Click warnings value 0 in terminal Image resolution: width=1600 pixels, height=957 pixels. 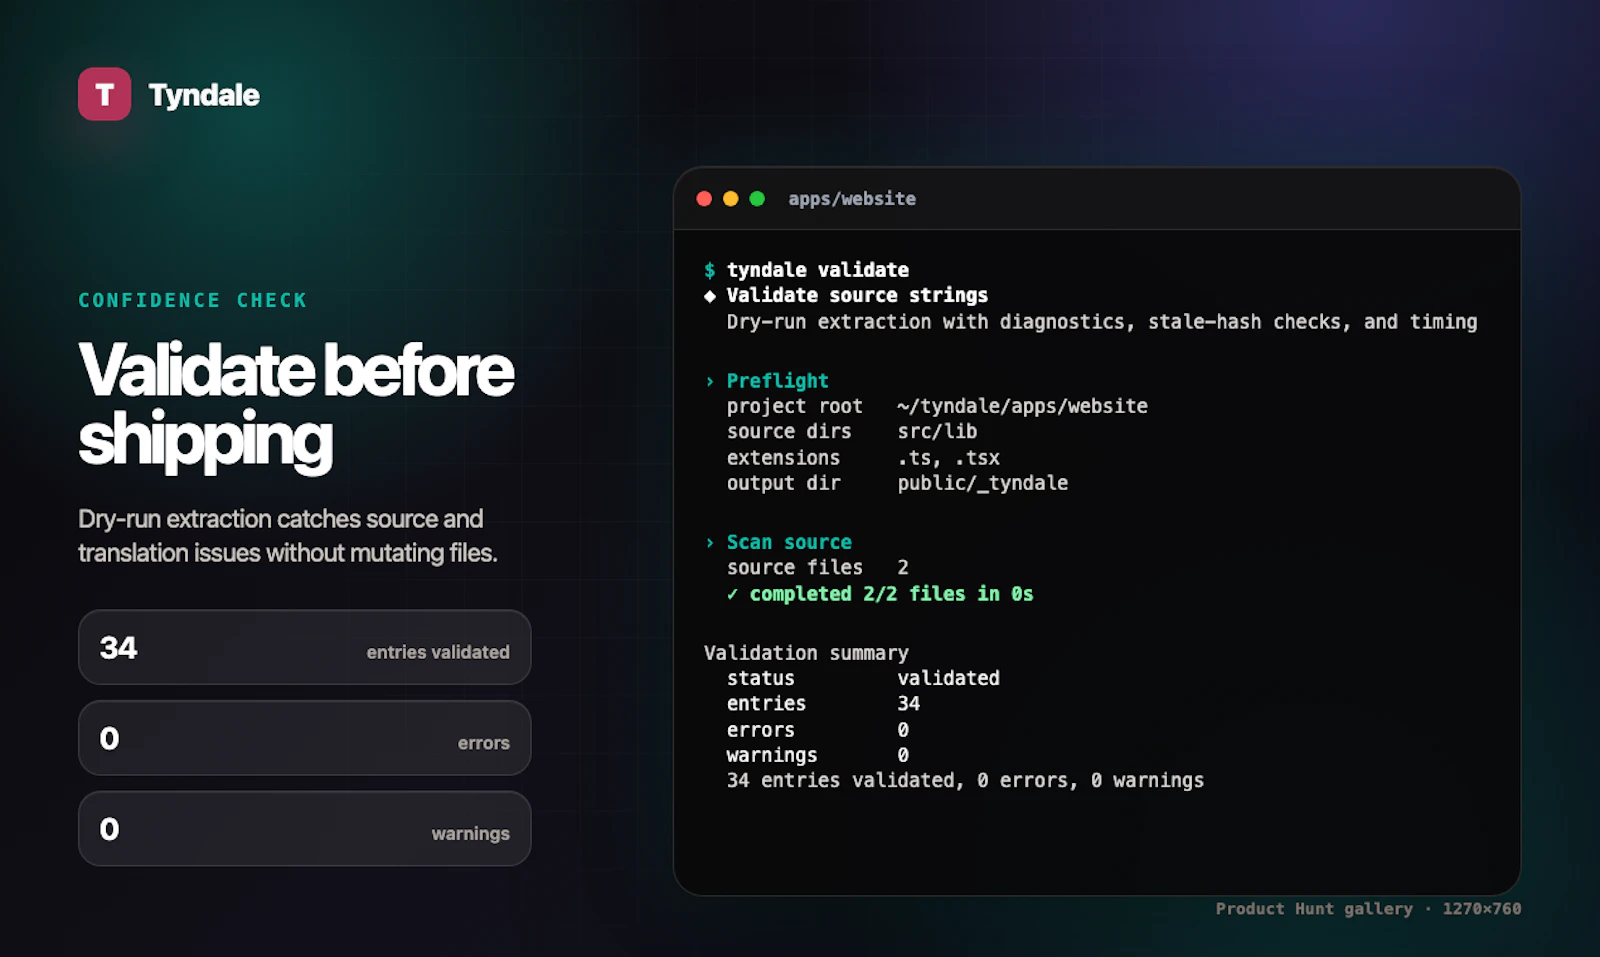point(903,755)
